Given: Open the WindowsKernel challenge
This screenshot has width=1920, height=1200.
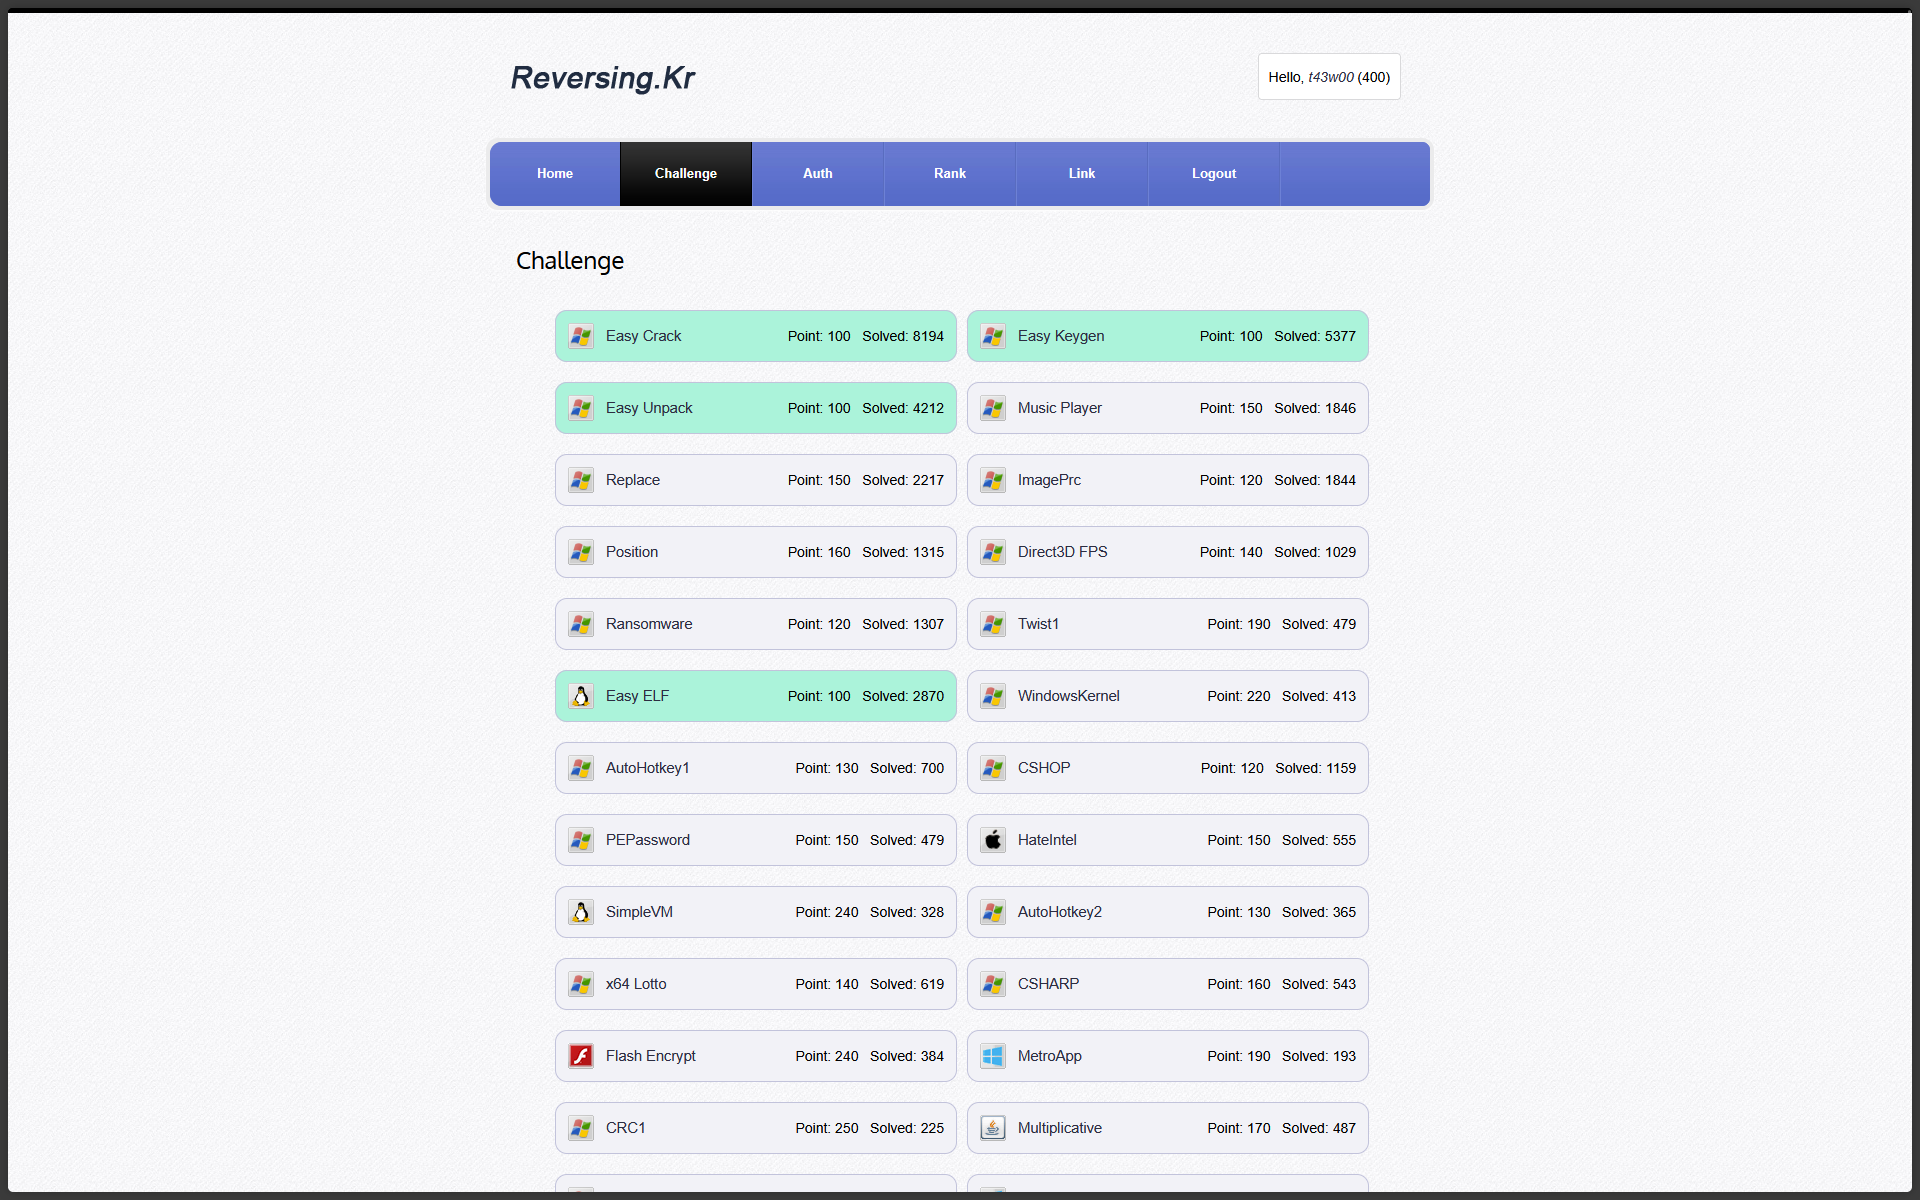Looking at the screenshot, I should click(x=1168, y=696).
